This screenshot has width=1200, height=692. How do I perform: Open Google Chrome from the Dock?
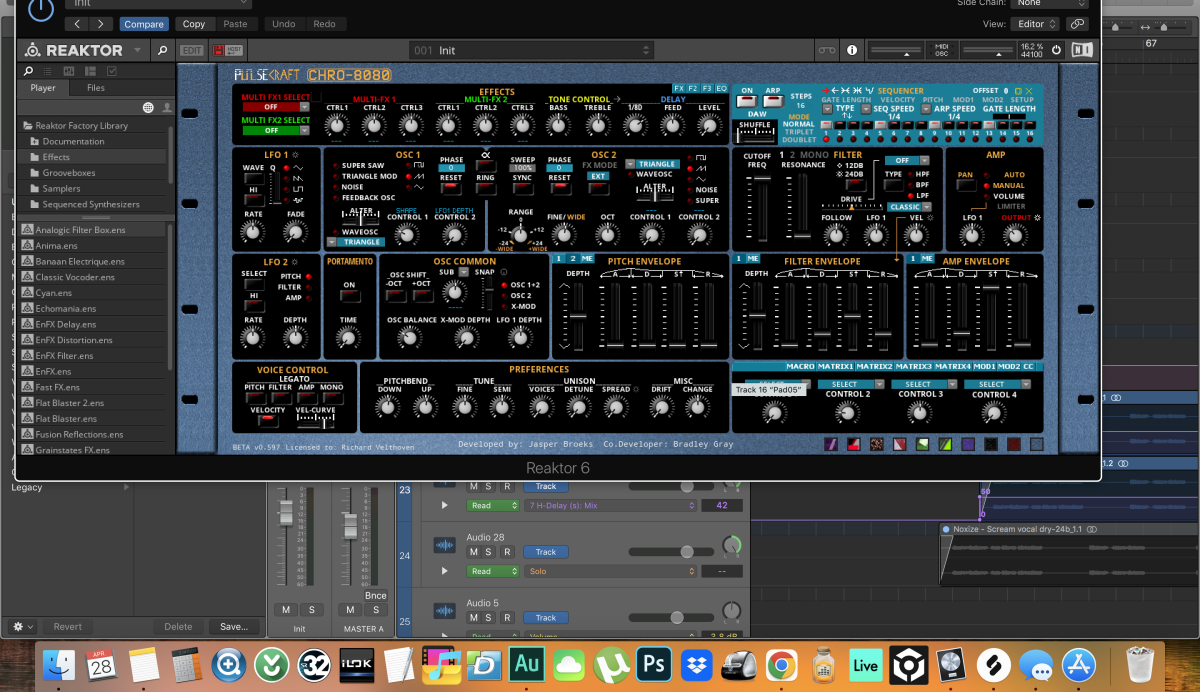click(x=781, y=663)
